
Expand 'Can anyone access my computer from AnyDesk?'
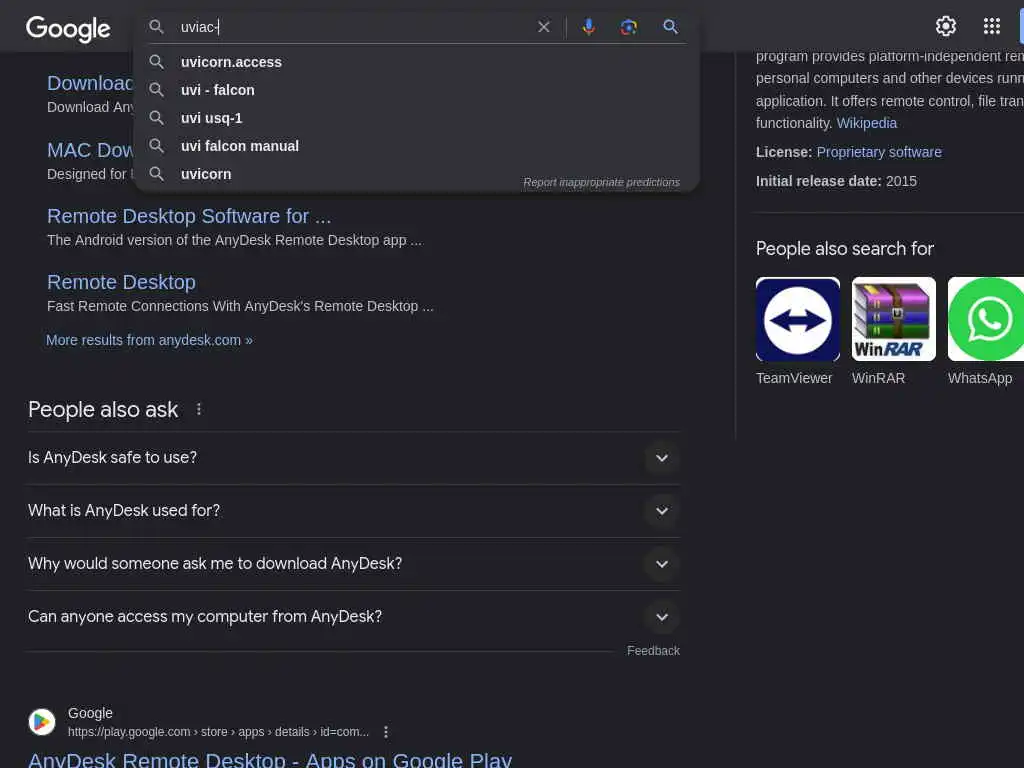[353, 616]
